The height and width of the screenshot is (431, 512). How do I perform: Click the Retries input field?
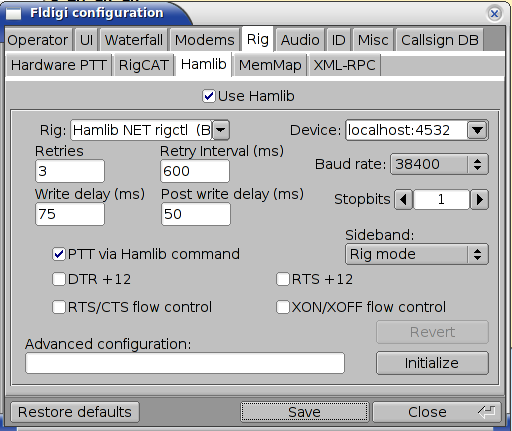(x=70, y=171)
